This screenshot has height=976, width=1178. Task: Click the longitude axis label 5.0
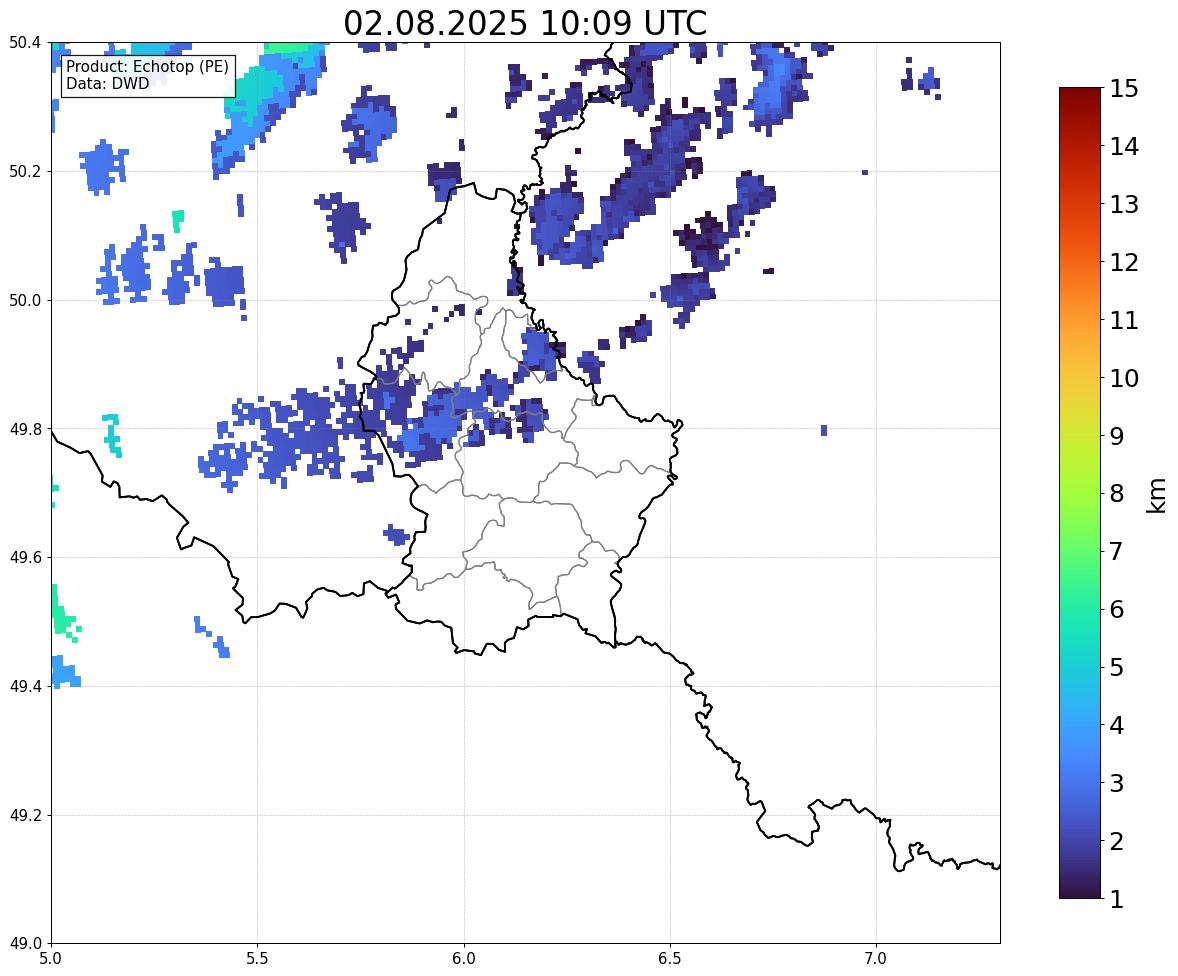pyautogui.click(x=51, y=959)
